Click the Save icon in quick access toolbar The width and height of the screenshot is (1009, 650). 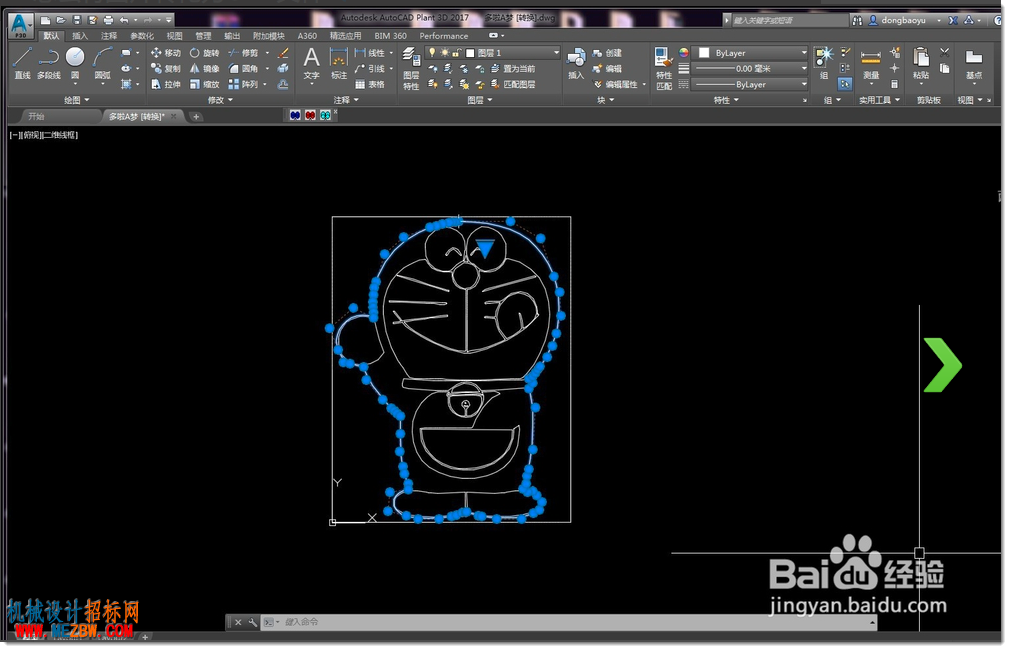tap(77, 21)
